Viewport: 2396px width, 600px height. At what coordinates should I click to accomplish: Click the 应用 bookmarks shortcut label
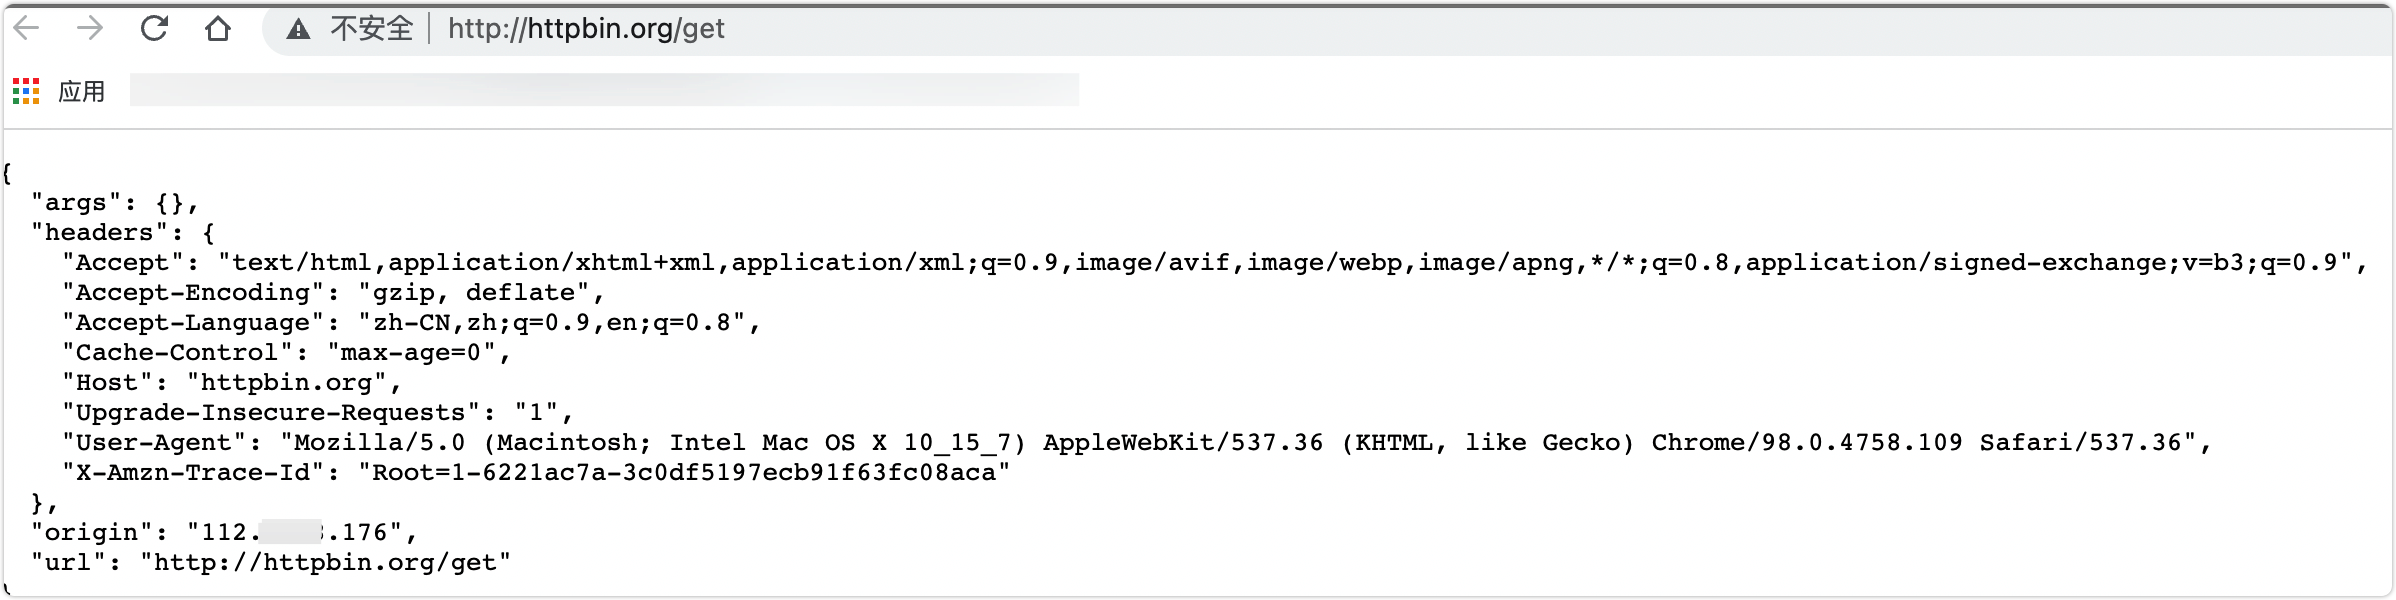click(81, 92)
